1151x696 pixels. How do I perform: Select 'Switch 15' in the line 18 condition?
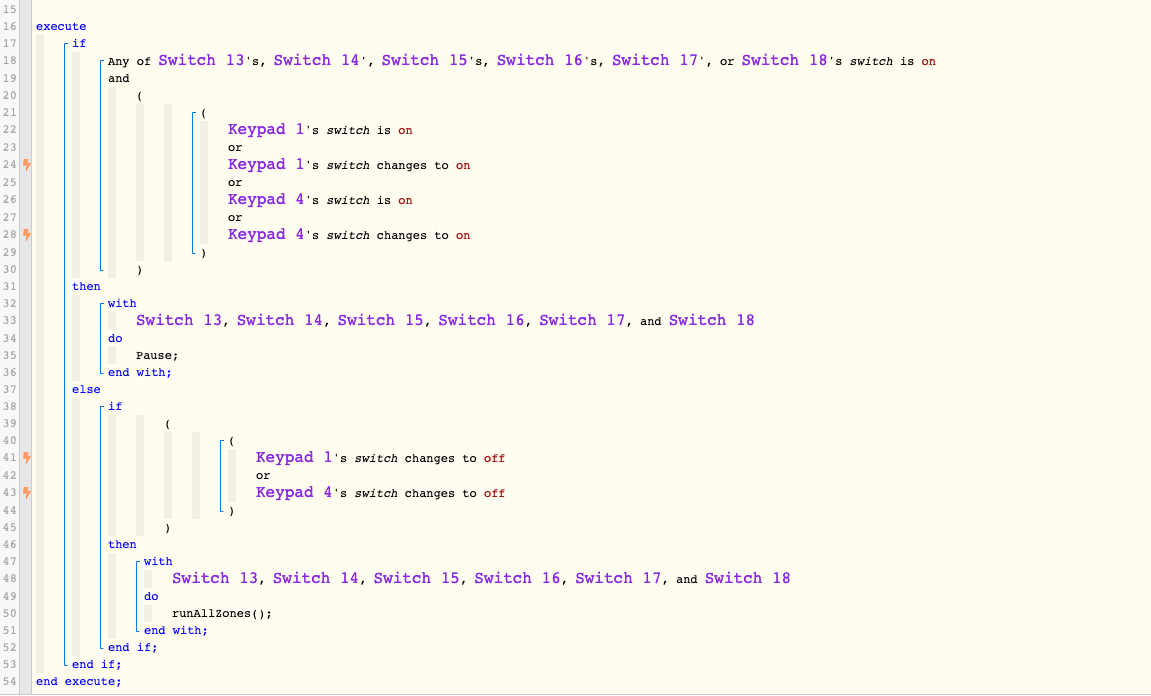(x=424, y=60)
